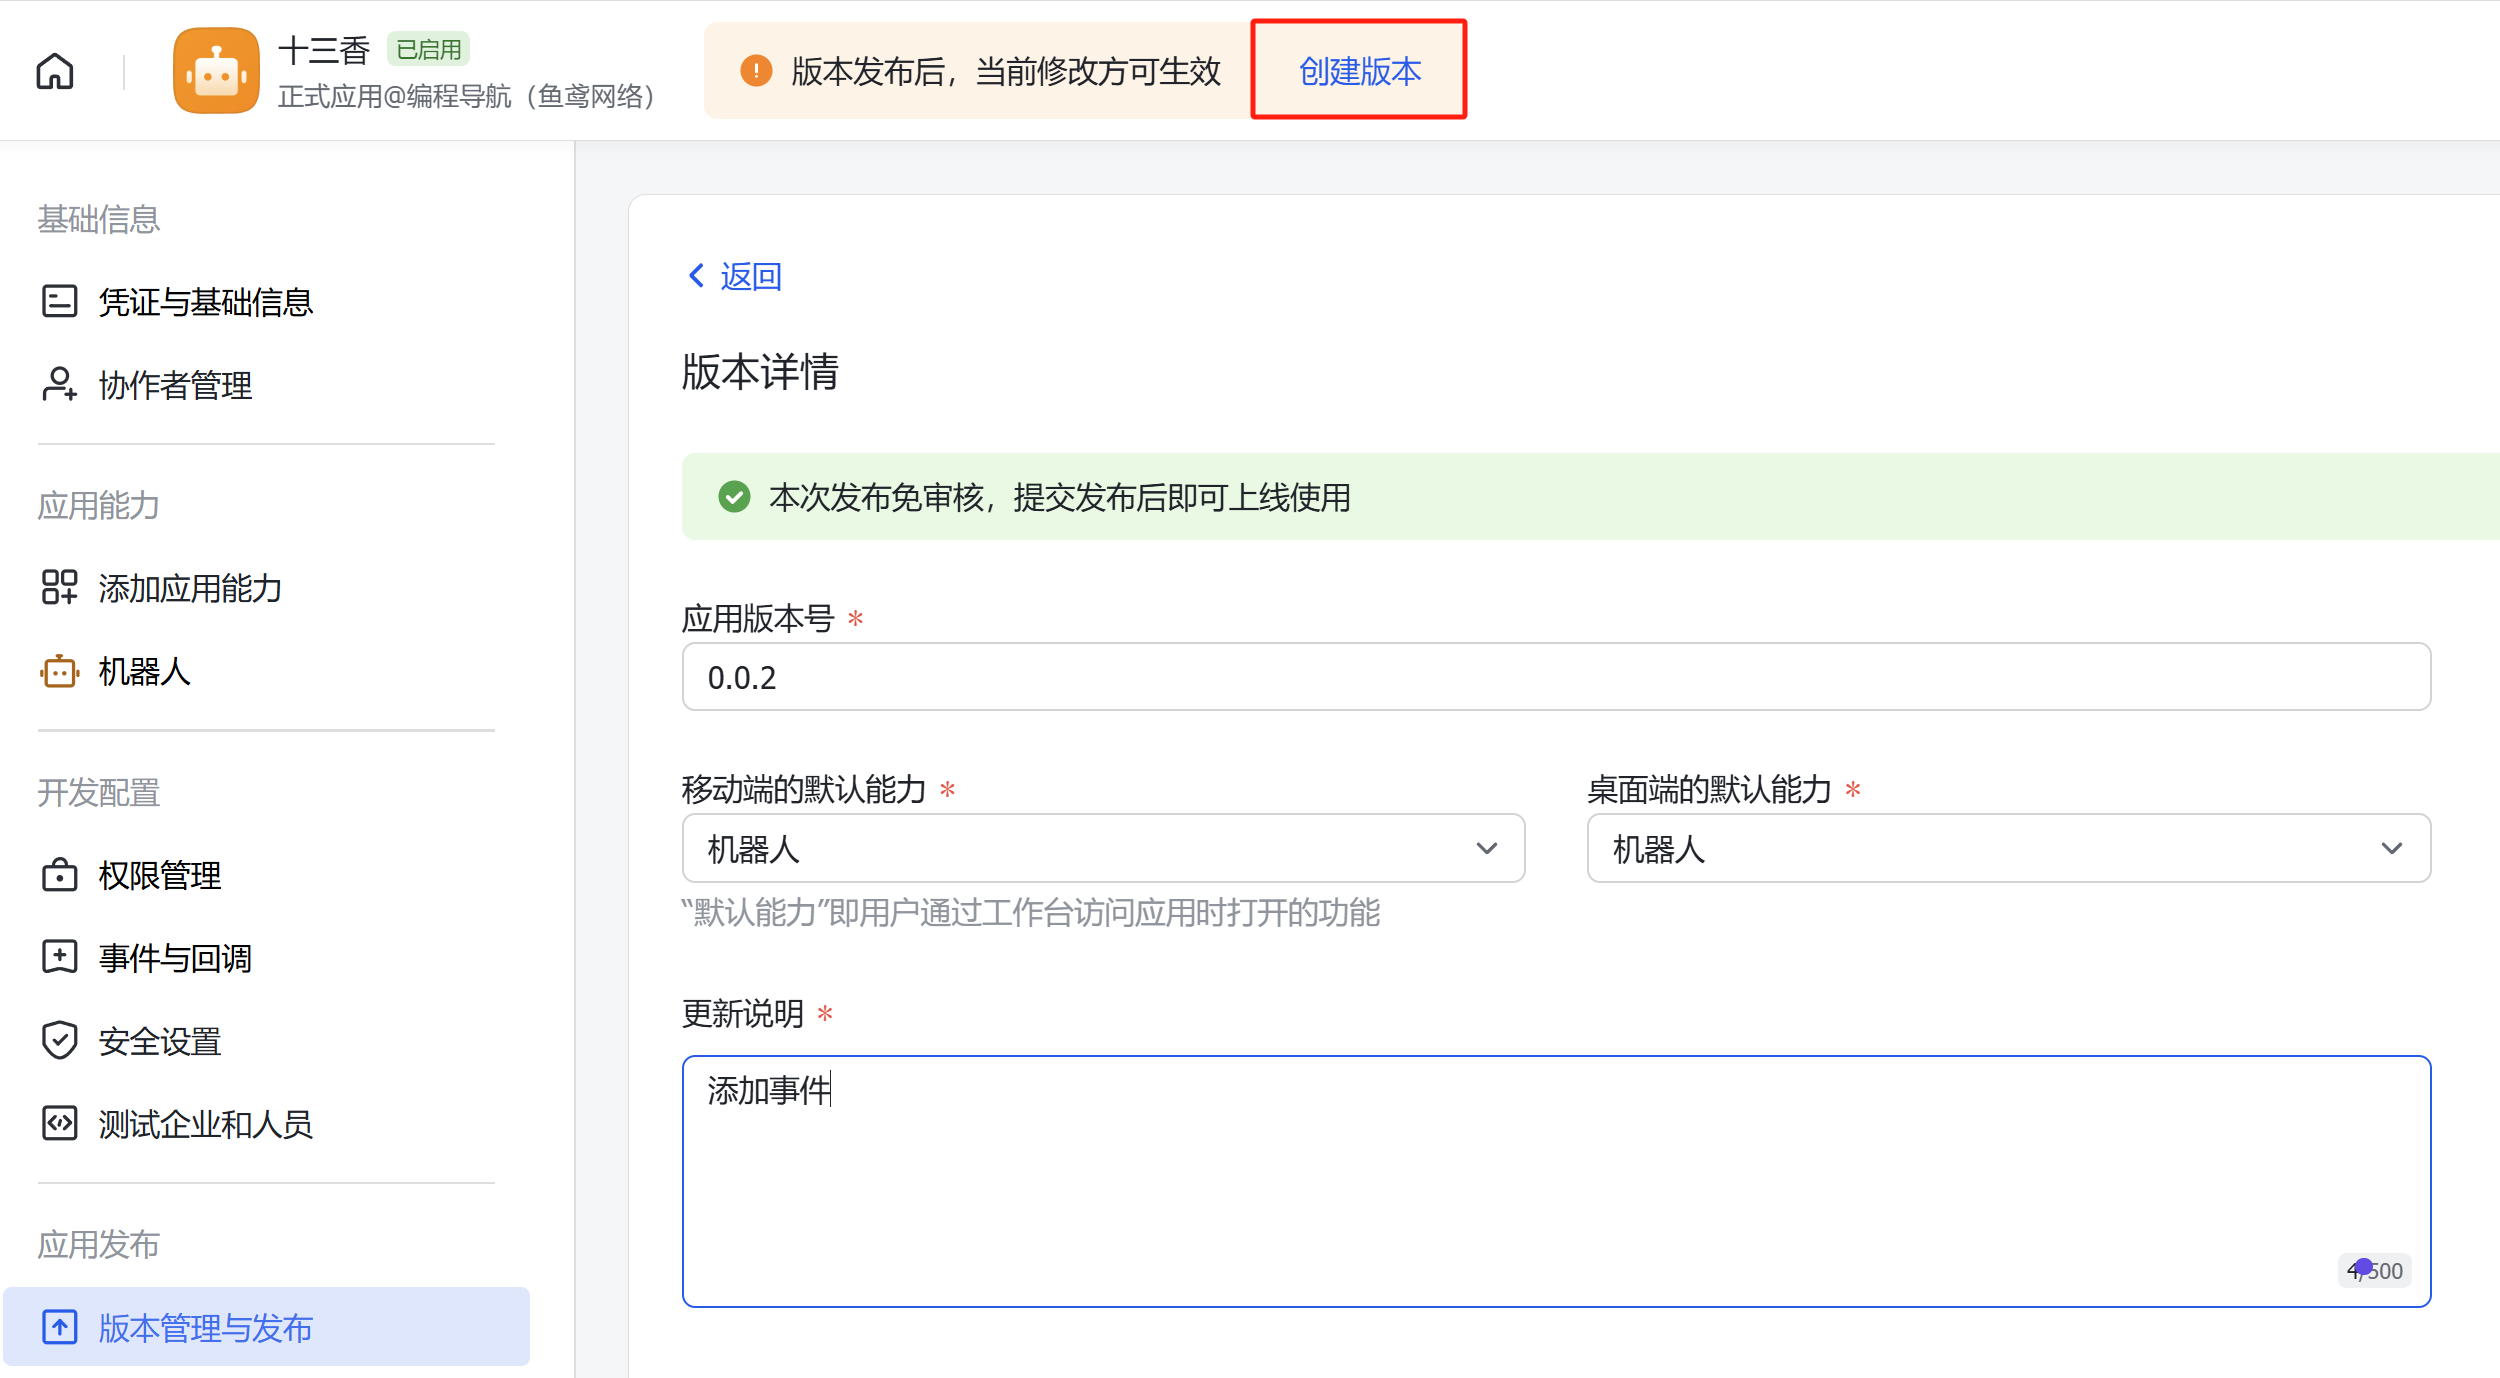Click the robot icon in sidebar
The width and height of the screenshot is (2500, 1378).
coord(60,671)
